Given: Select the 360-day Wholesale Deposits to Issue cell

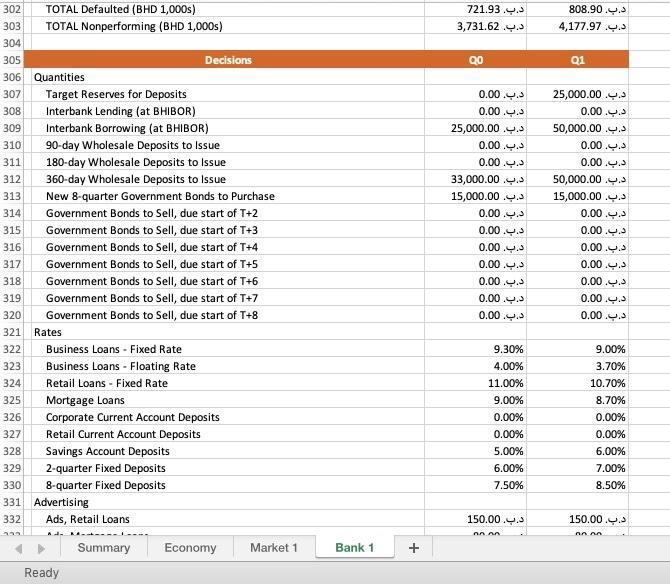Looking at the screenshot, I should tap(228, 179).
